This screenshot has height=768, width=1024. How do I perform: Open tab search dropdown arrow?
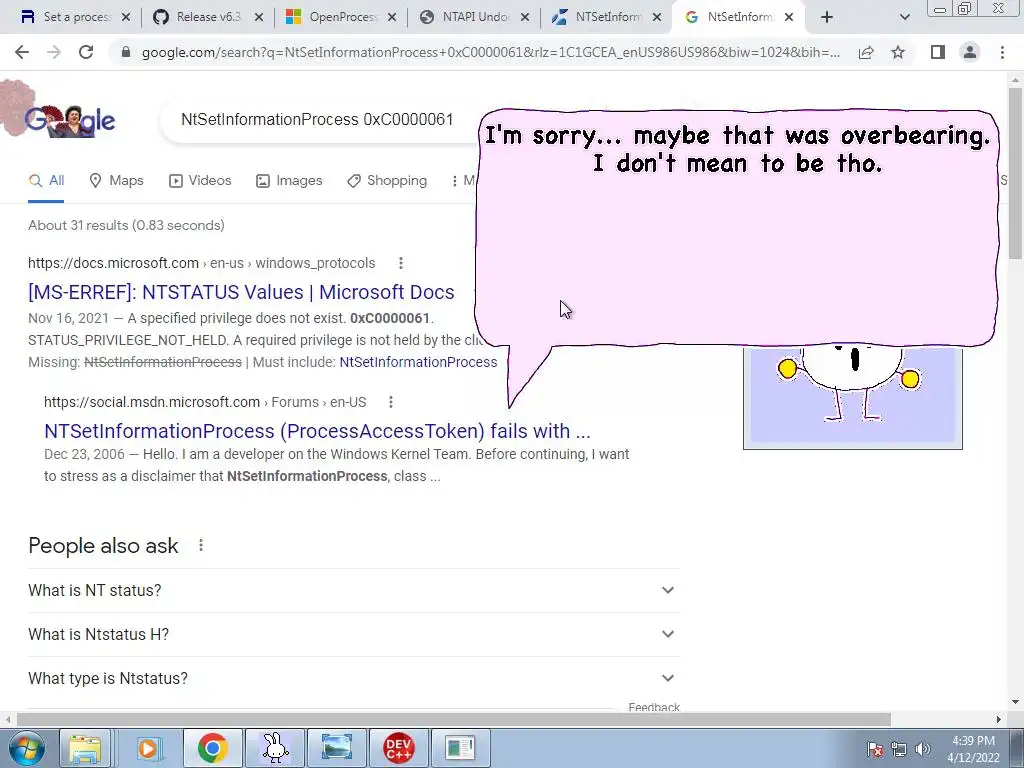pyautogui.click(x=904, y=17)
